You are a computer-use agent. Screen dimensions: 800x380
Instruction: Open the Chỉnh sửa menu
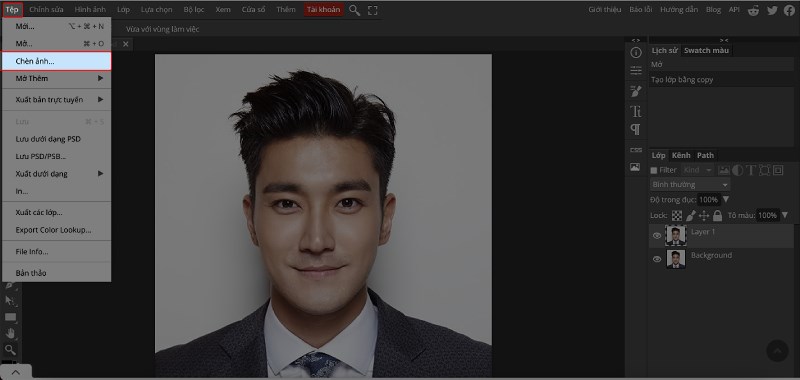coord(46,9)
